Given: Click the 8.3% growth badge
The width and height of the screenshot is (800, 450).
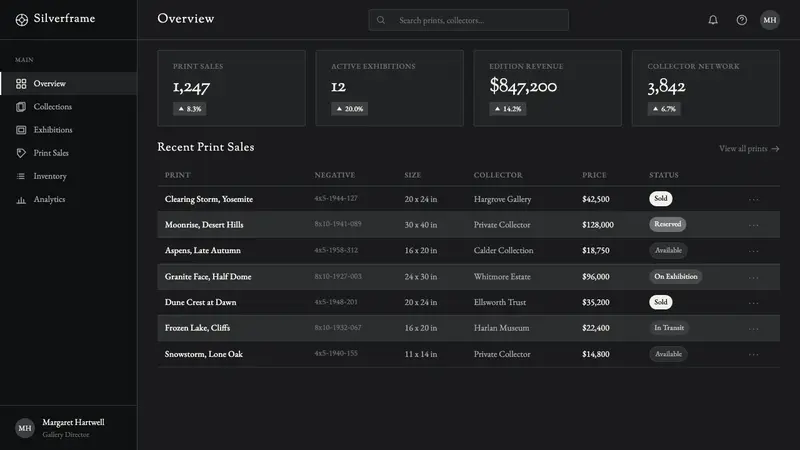Looking at the screenshot, I should tap(189, 109).
